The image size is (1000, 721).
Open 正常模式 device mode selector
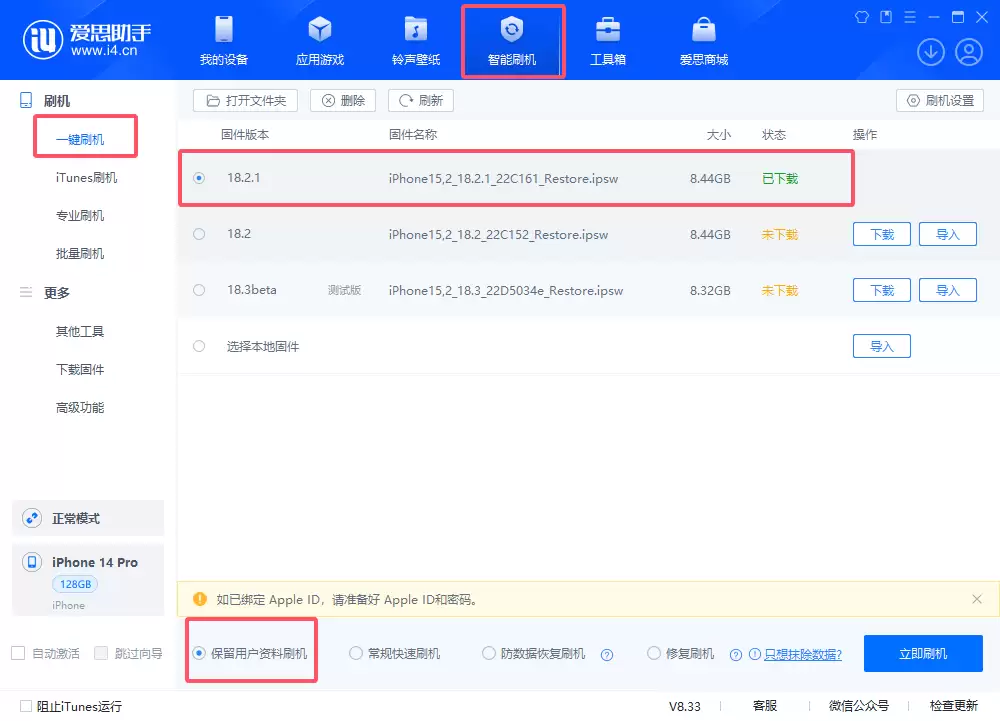coord(88,519)
